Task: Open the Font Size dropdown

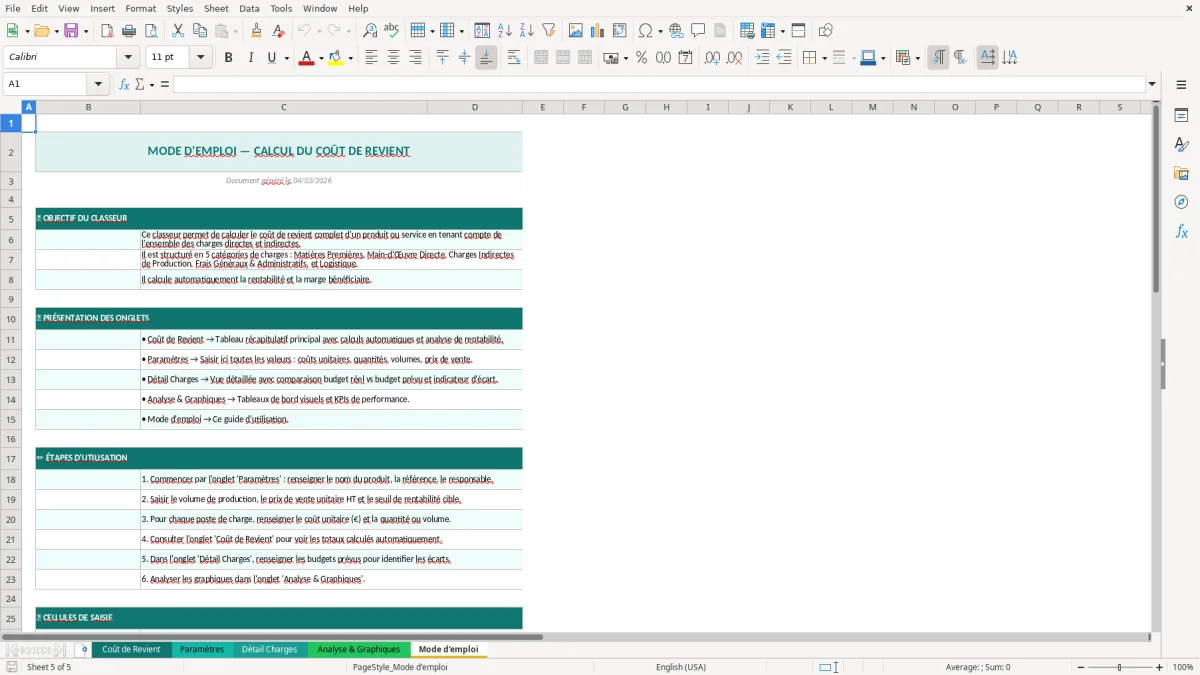Action: (201, 58)
